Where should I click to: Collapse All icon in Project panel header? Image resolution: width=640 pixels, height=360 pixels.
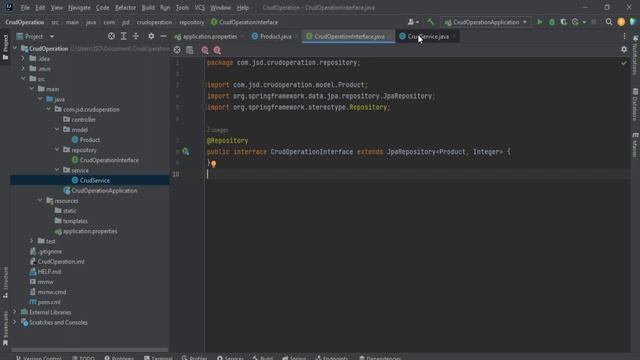click(x=136, y=36)
